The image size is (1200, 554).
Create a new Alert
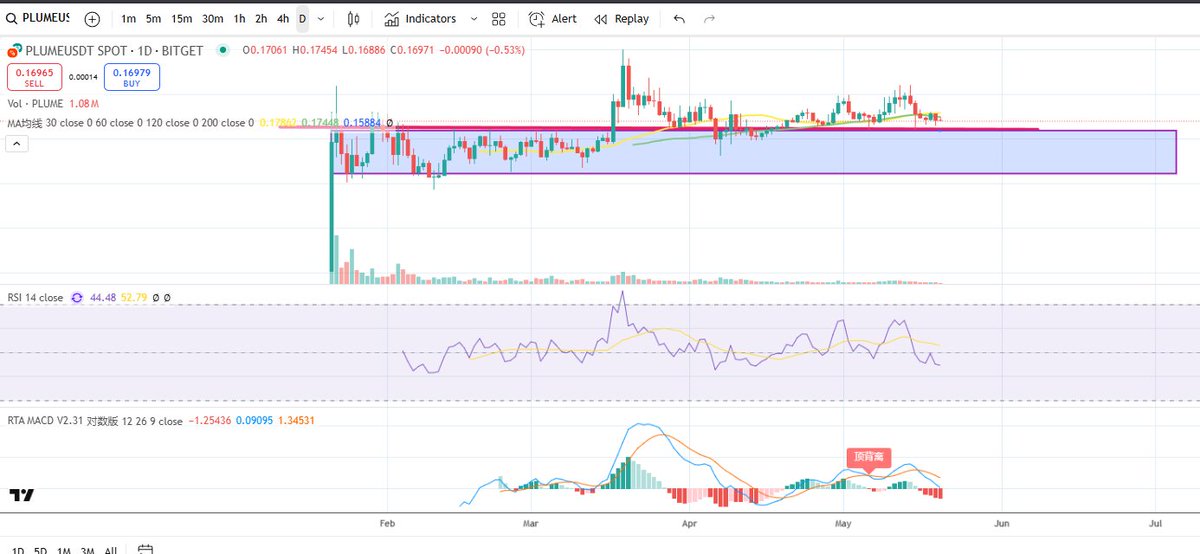(553, 19)
